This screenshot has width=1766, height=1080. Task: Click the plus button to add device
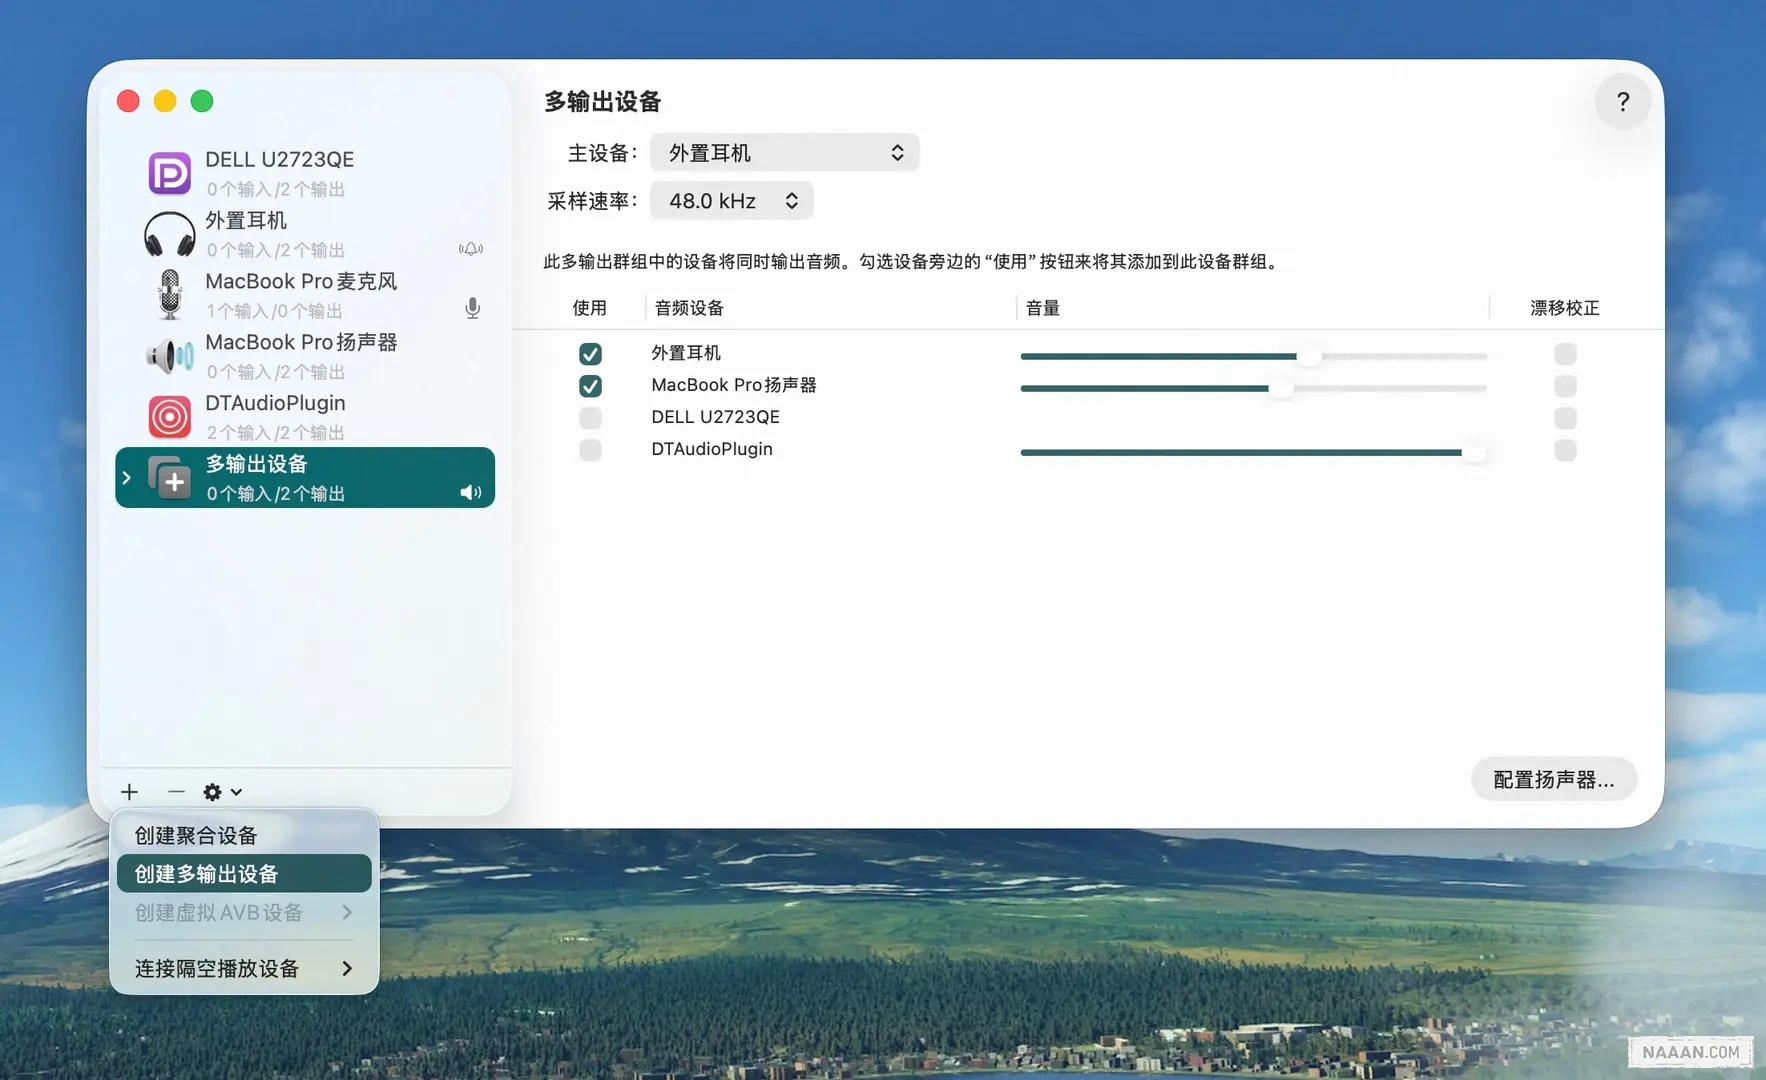[x=130, y=792]
